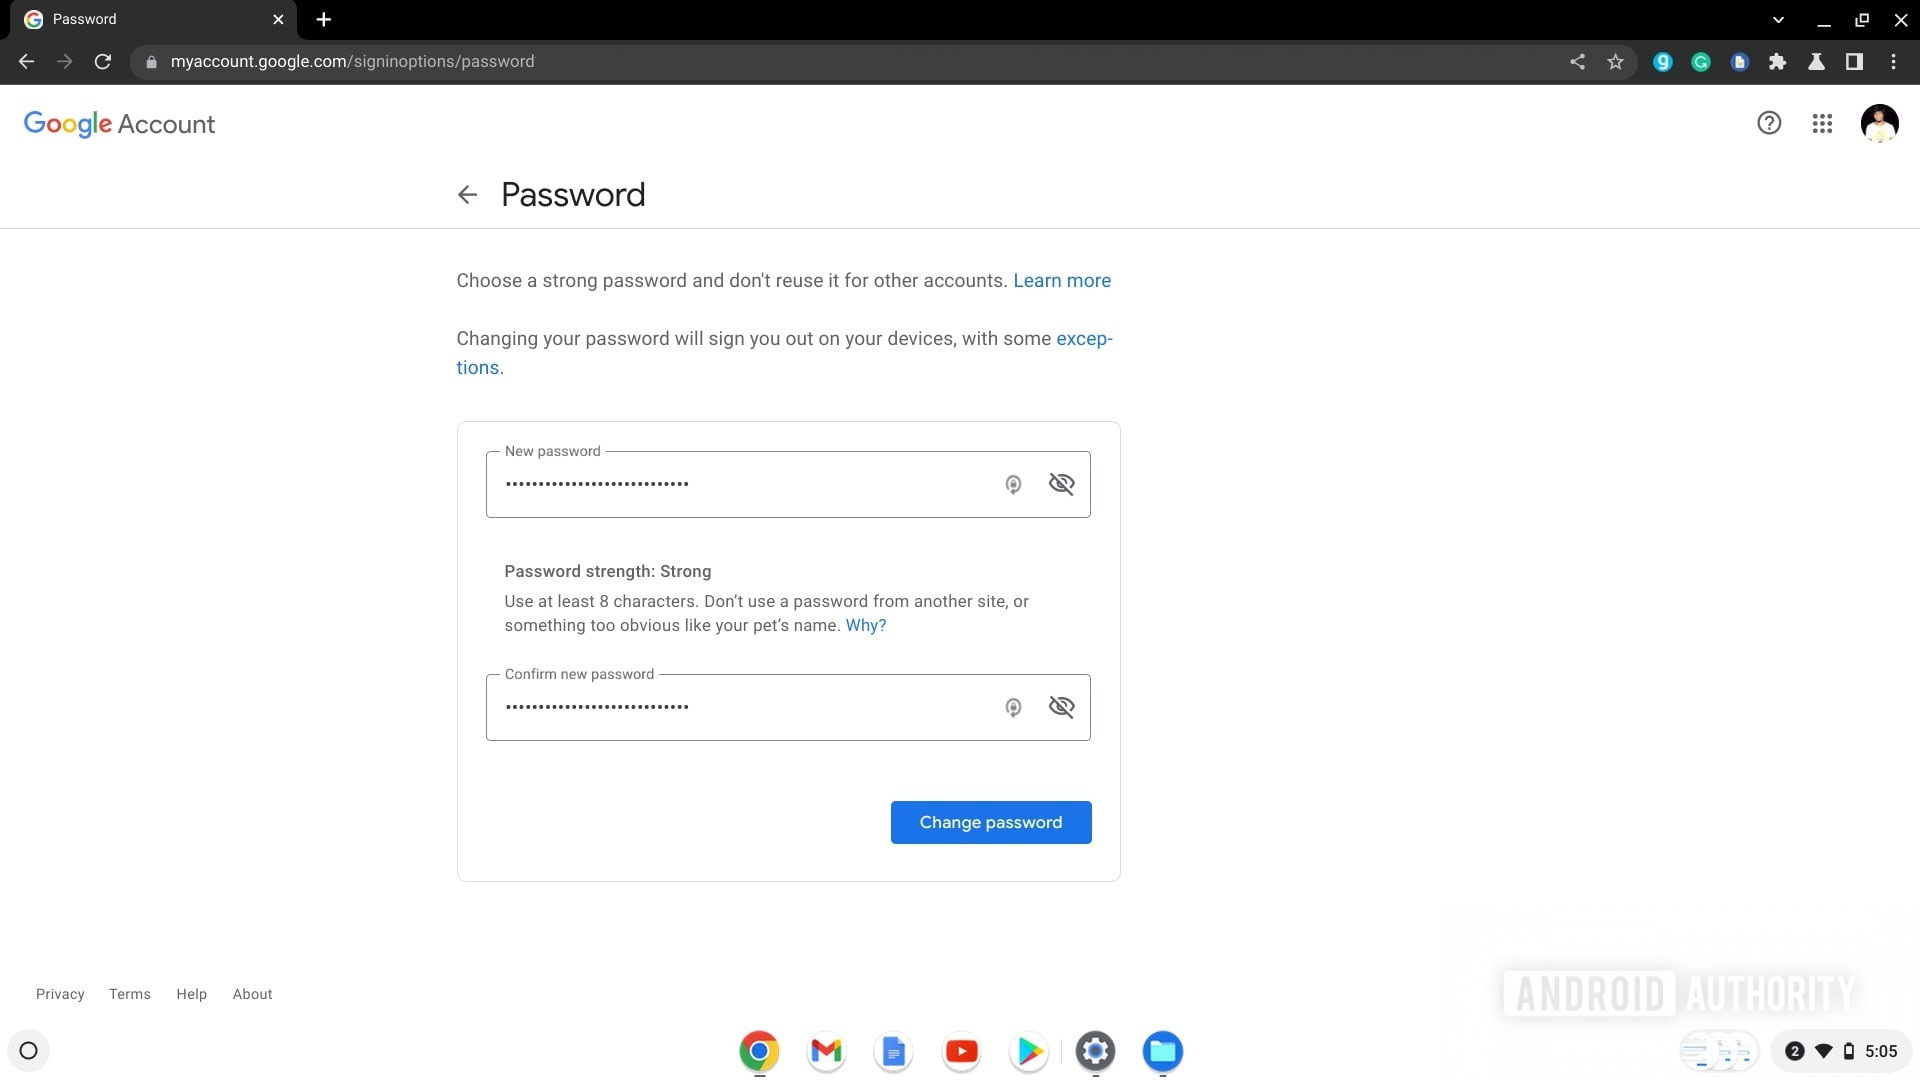This screenshot has width=1920, height=1080.
Task: Toggle visibility of New password field
Action: tap(1061, 484)
